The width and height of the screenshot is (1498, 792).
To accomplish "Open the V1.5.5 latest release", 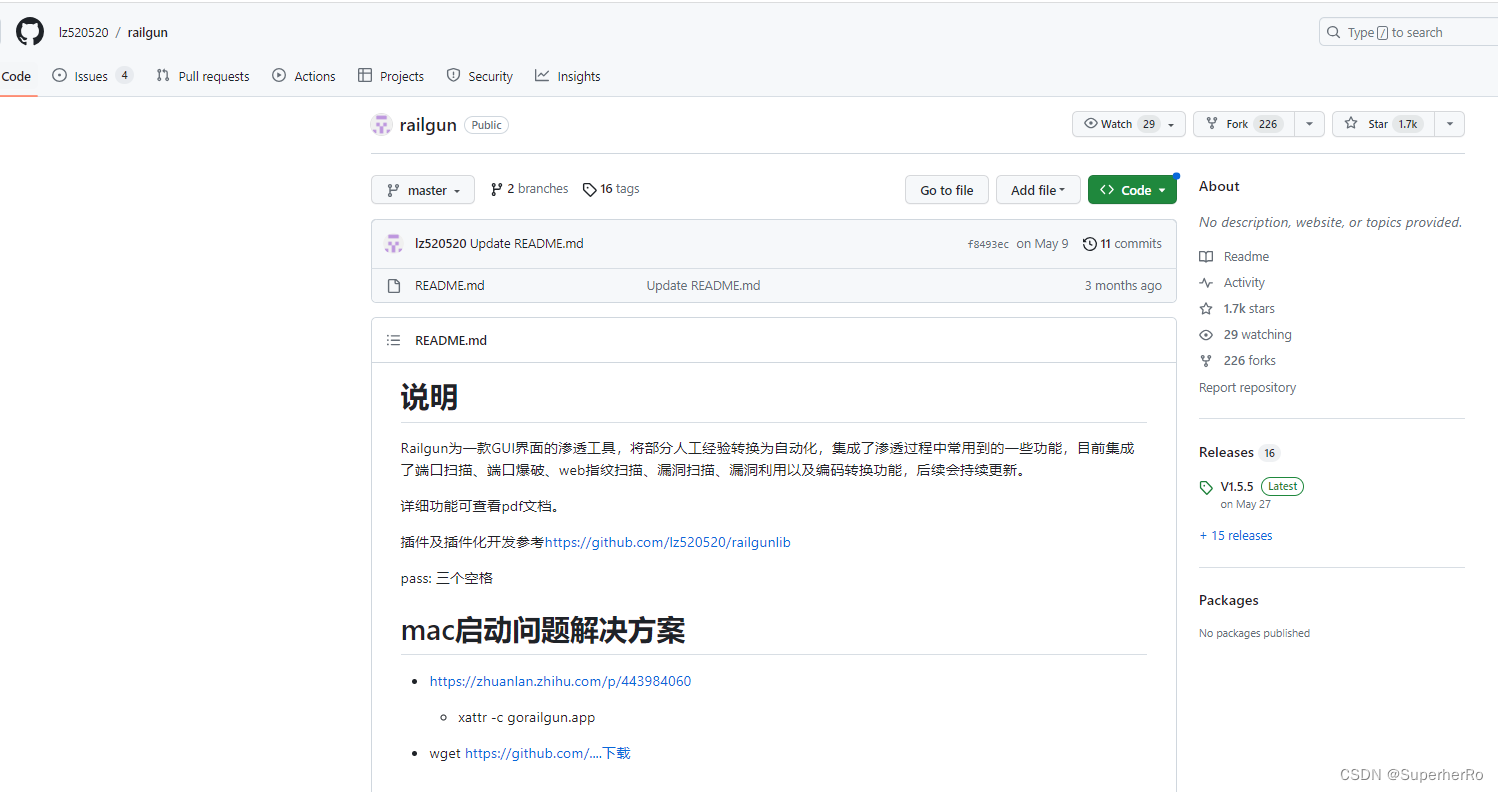I will [x=1238, y=486].
